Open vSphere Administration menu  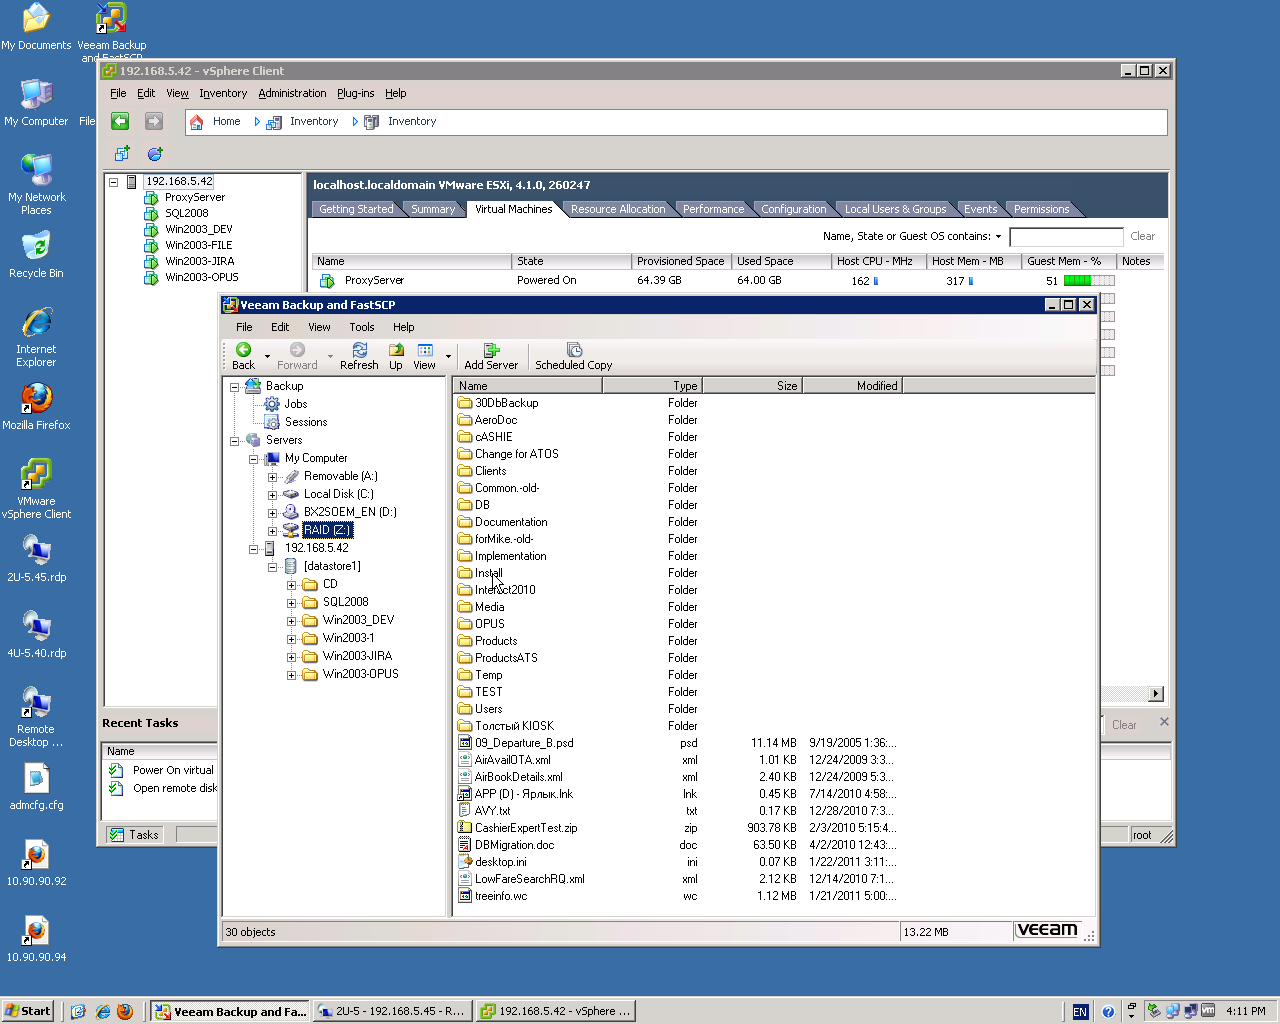[292, 93]
